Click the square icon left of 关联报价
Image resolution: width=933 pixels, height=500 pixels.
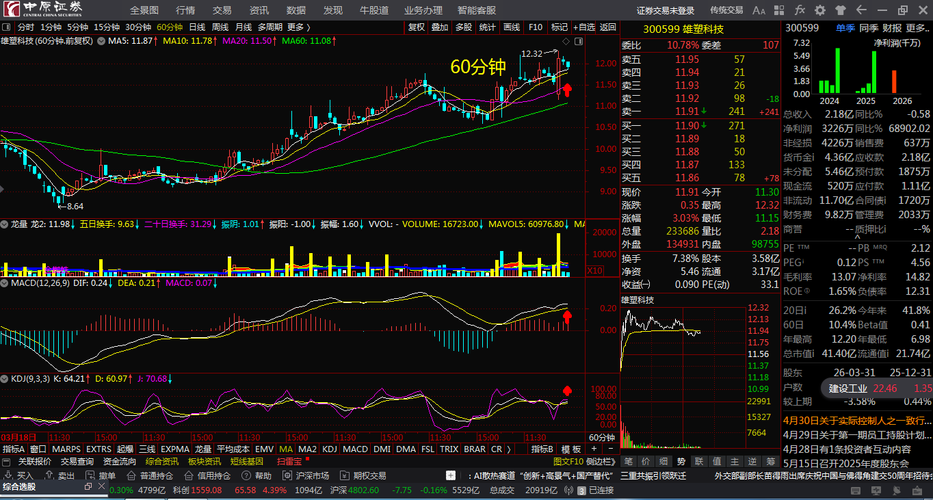pos(7,461)
